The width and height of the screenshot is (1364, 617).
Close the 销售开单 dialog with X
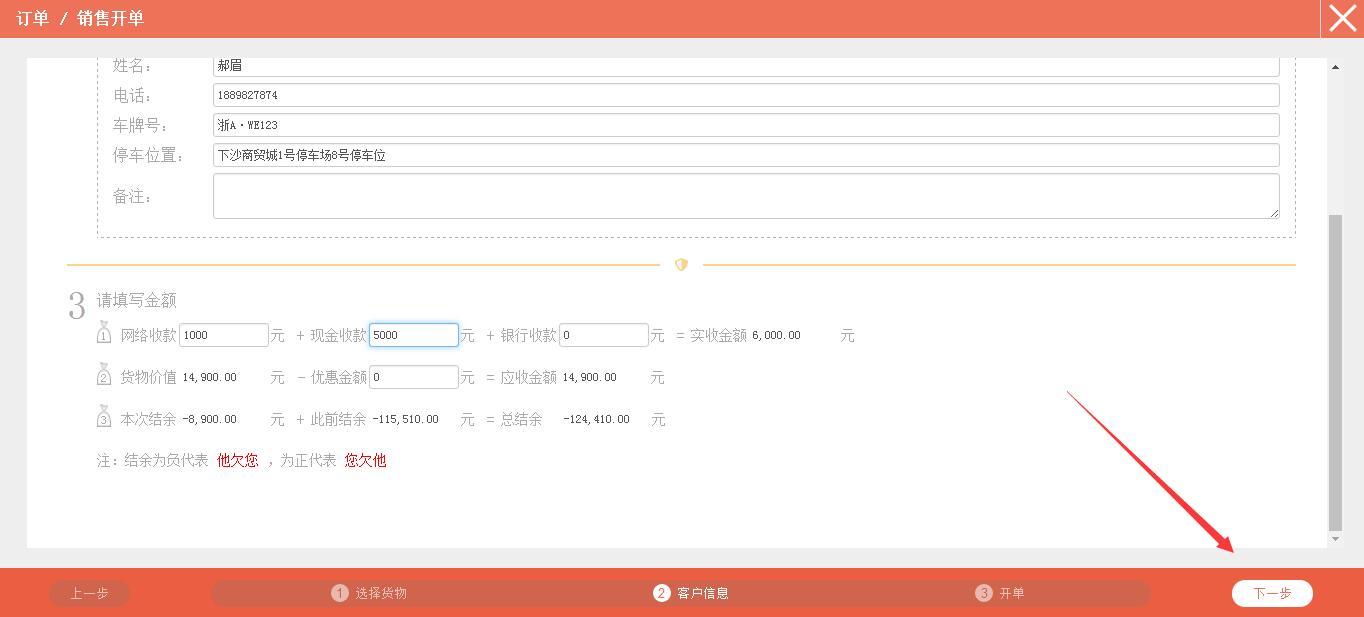point(1342,19)
